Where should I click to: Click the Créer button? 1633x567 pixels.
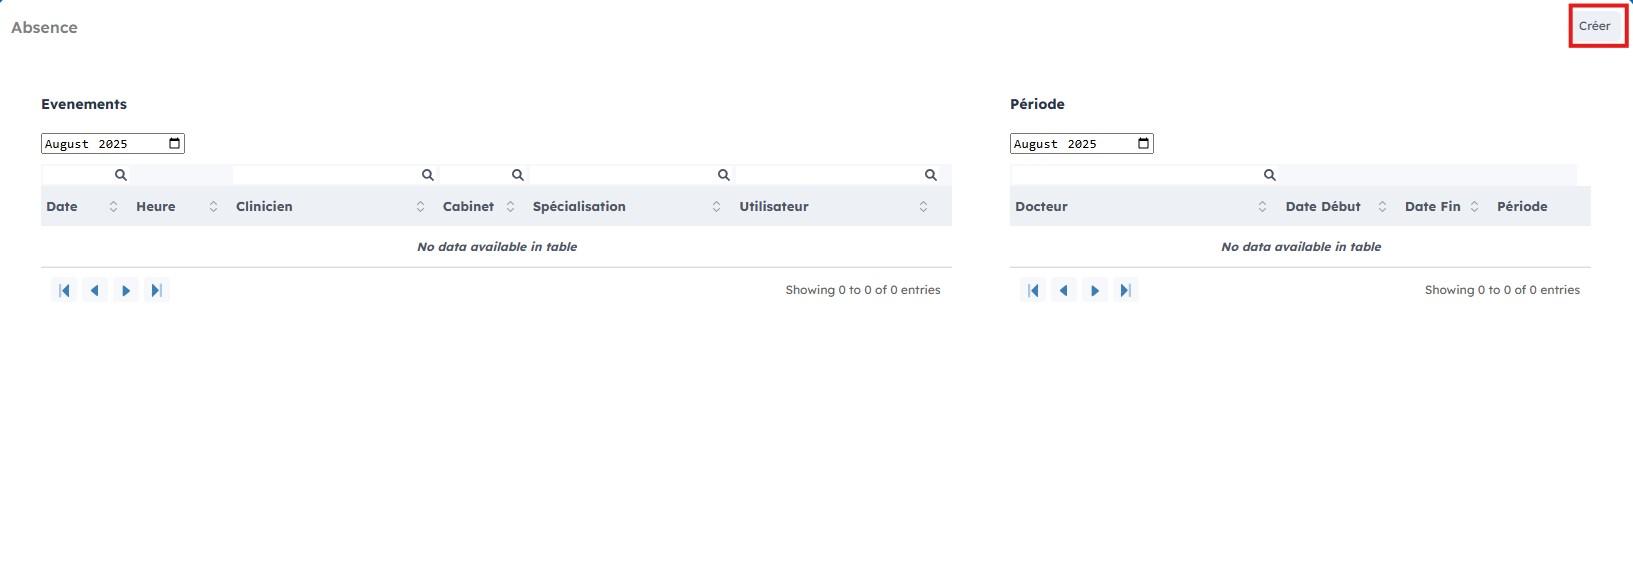1594,26
